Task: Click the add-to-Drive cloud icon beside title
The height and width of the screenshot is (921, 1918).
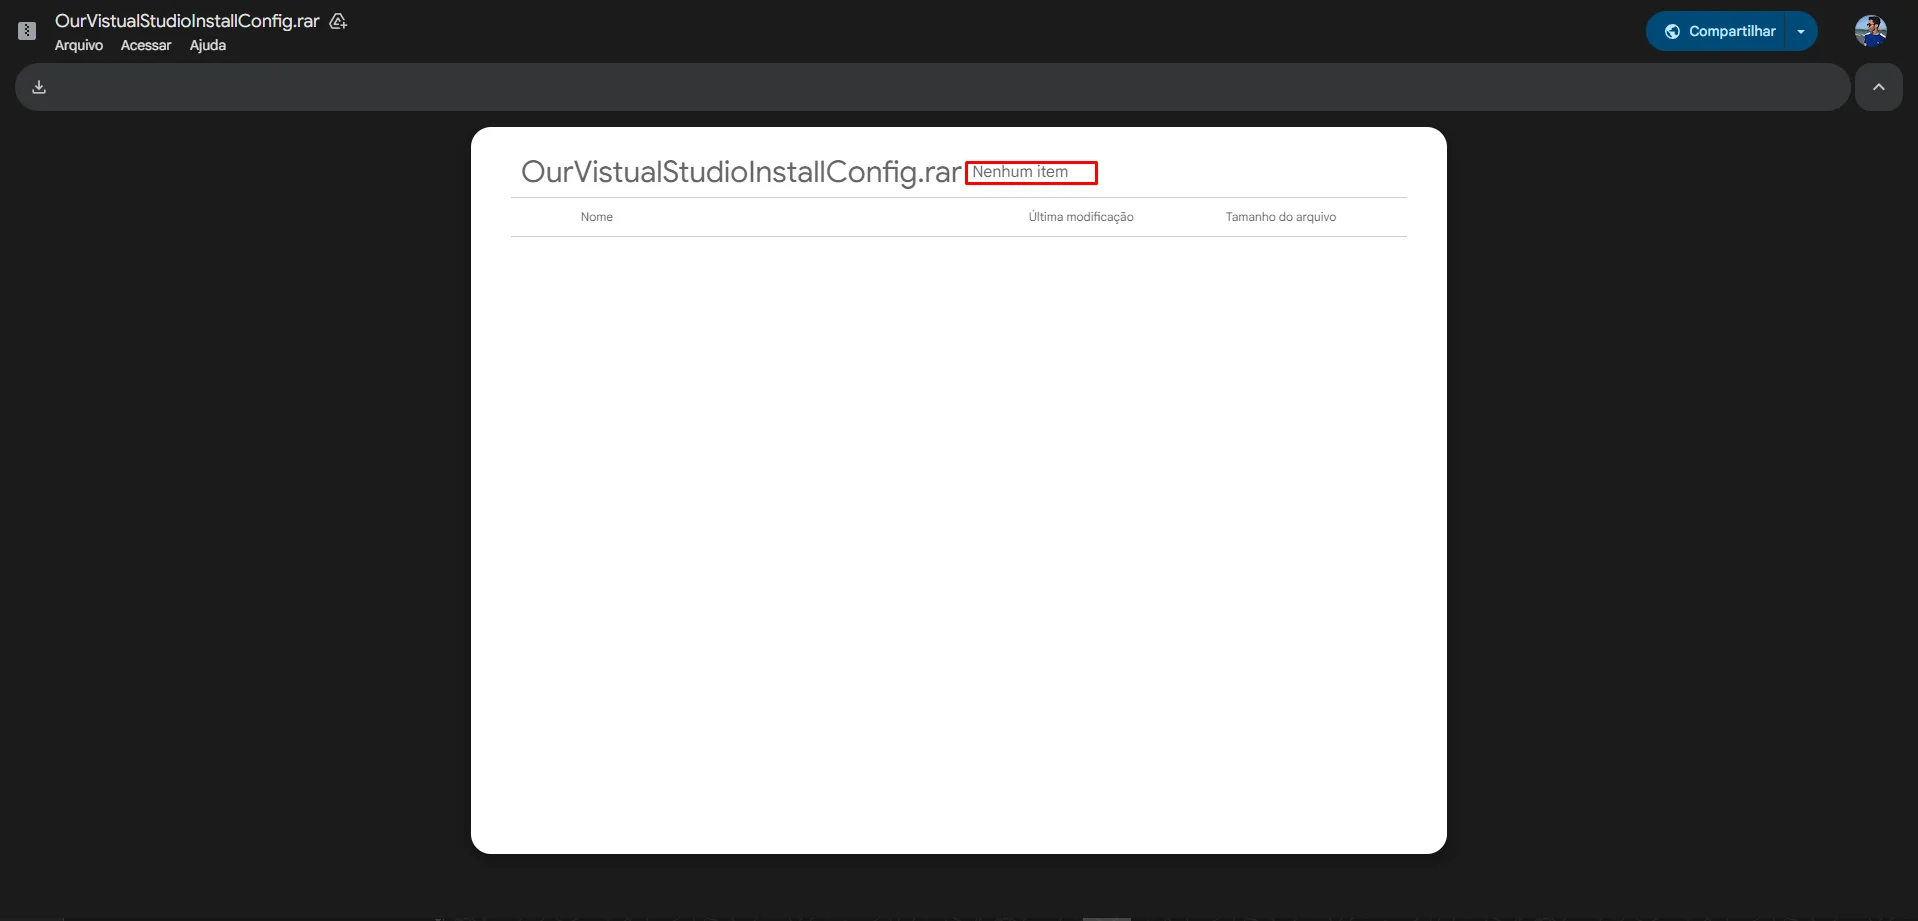Action: pyautogui.click(x=338, y=21)
